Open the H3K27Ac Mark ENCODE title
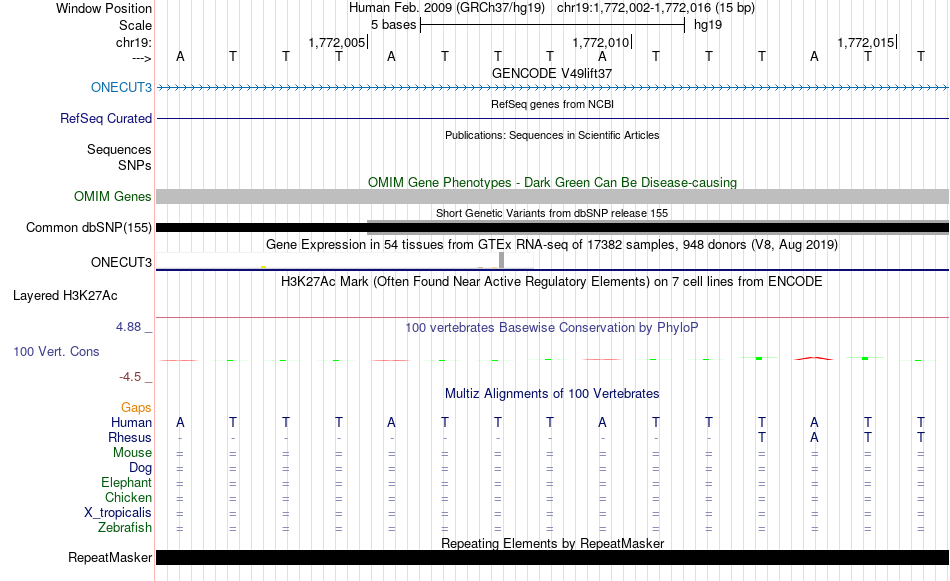950x581 pixels. [552, 282]
